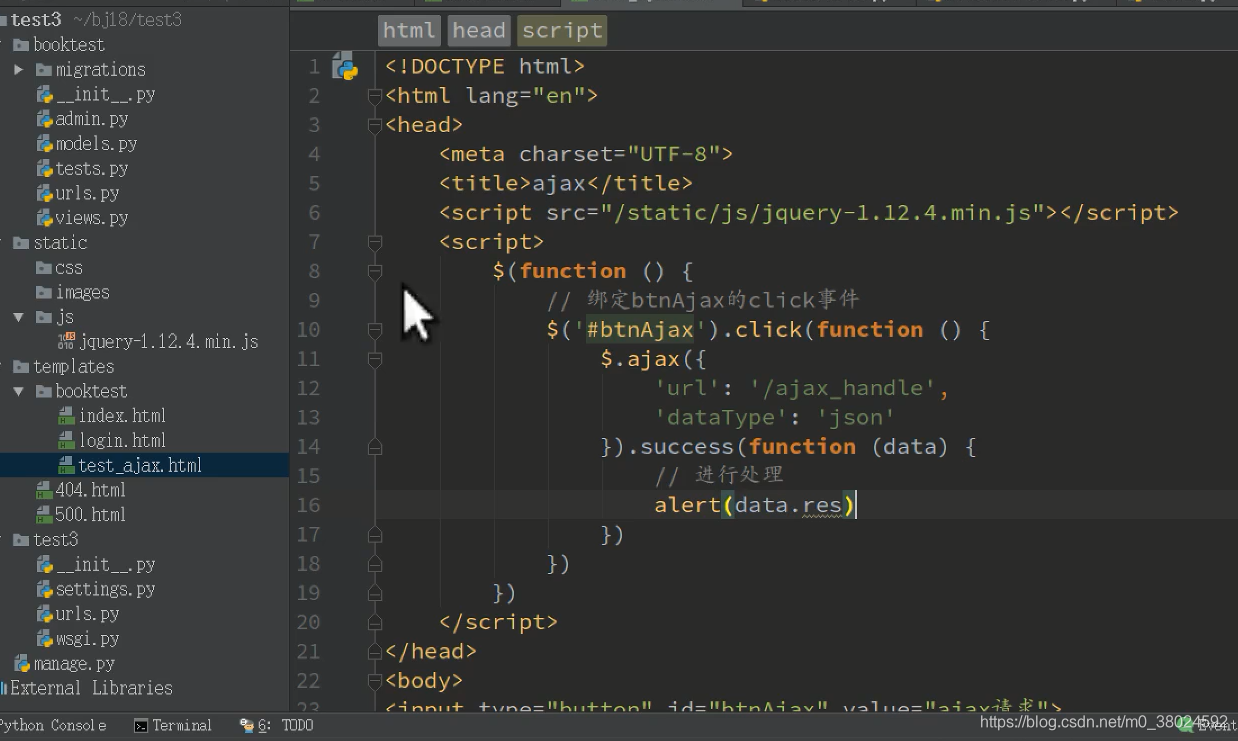Click the Python icon beside manage.py
Image resolution: width=1238 pixels, height=741 pixels.
[22, 664]
